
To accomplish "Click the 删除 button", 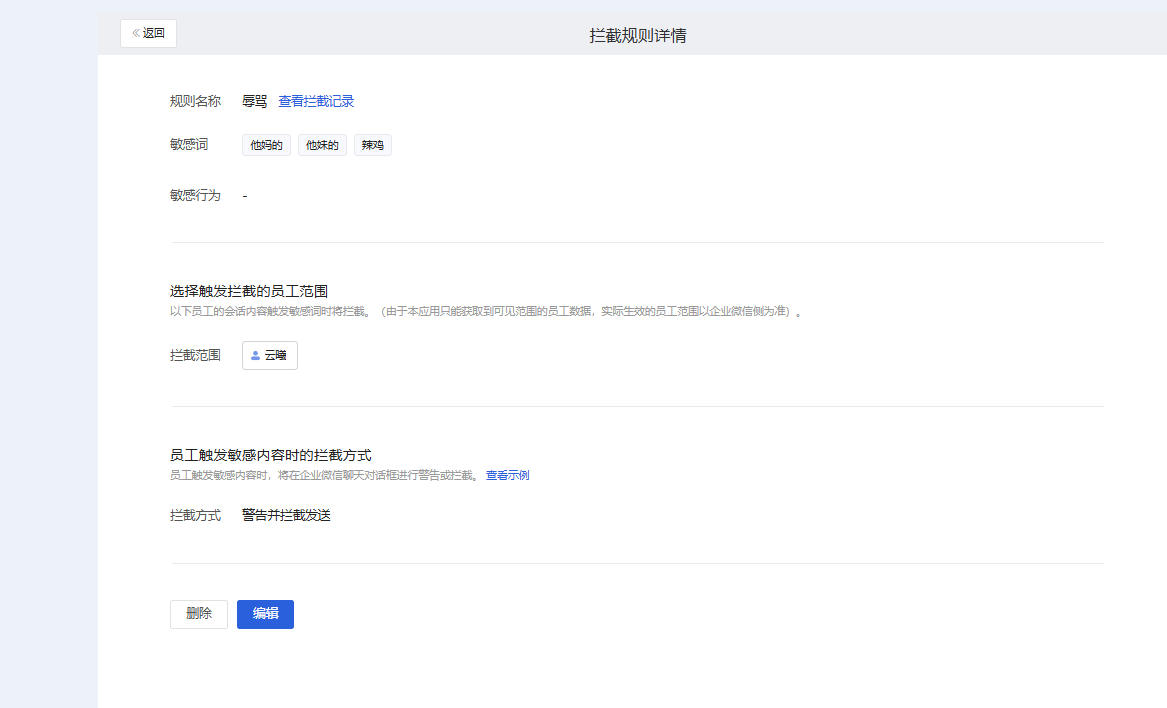I will coord(199,614).
